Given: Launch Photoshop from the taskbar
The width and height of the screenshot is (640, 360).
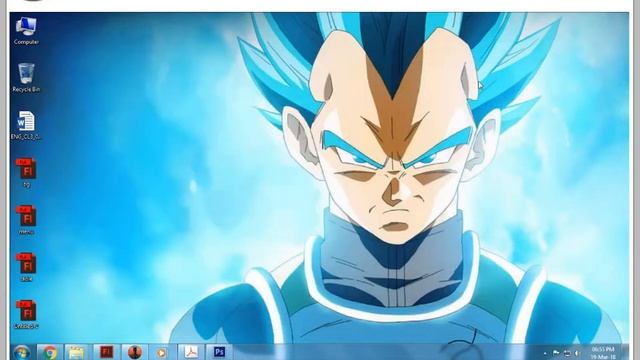Looking at the screenshot, I should point(219,352).
